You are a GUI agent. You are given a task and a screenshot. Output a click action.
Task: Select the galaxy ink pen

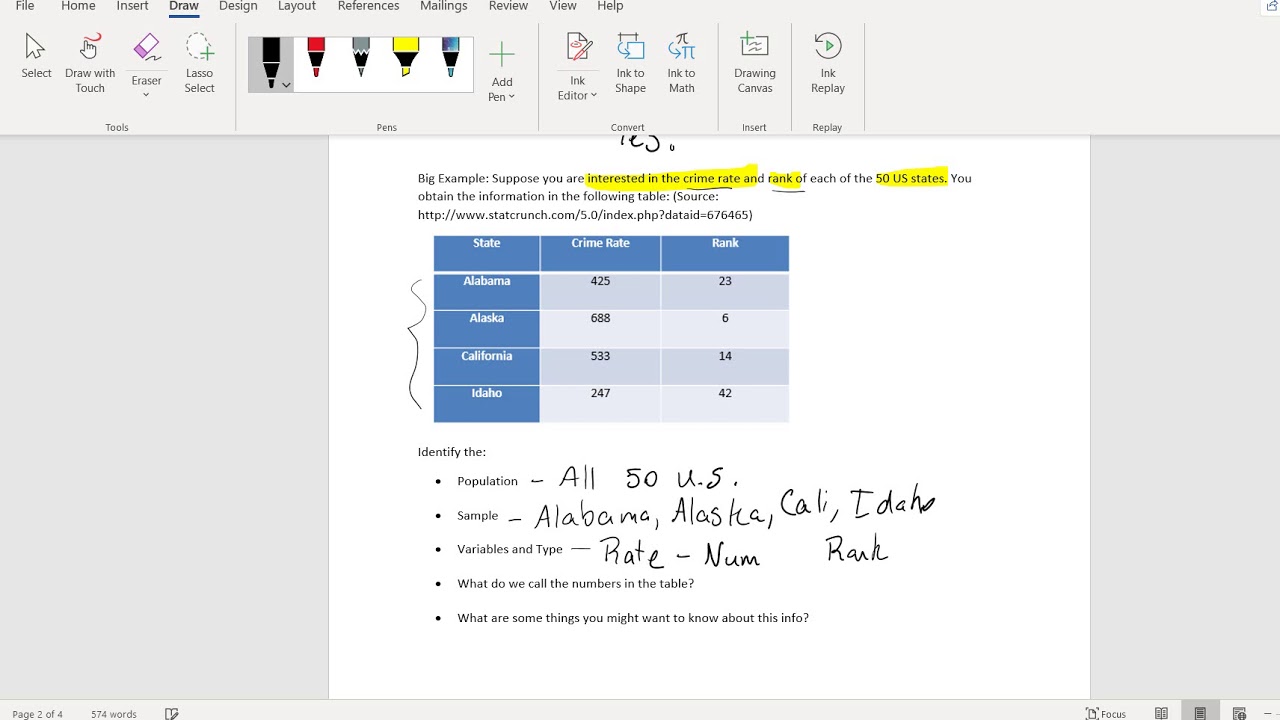point(450,57)
